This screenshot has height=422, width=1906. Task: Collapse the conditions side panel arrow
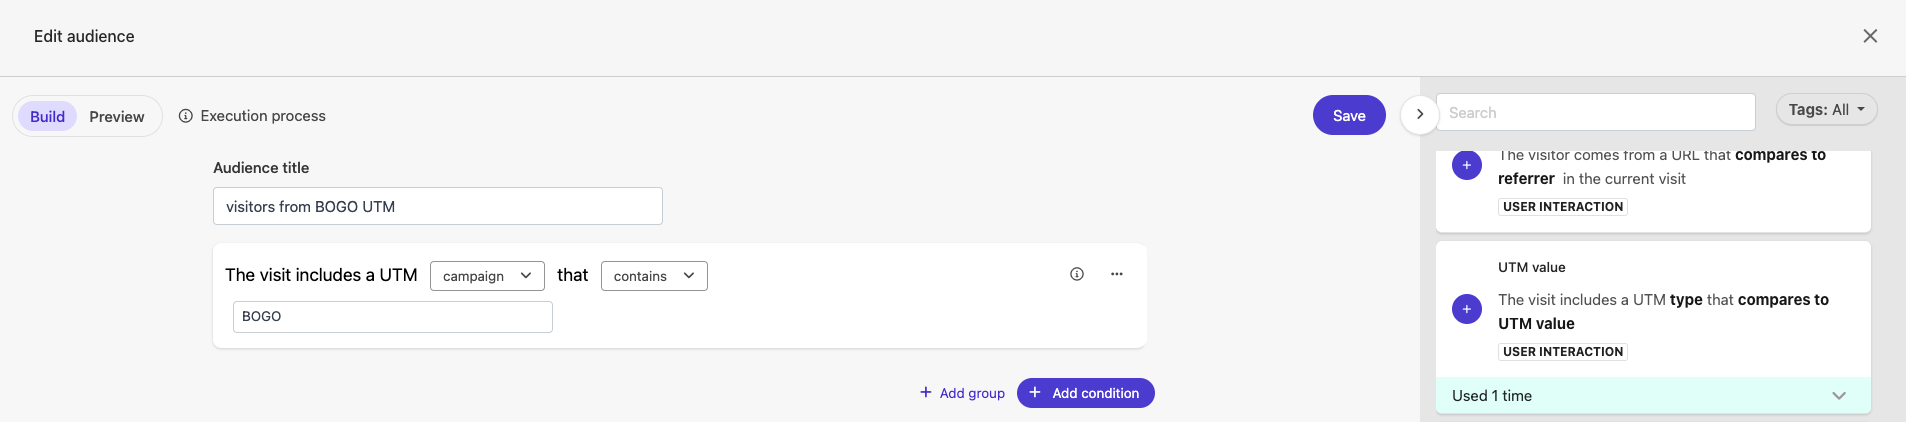point(1419,114)
